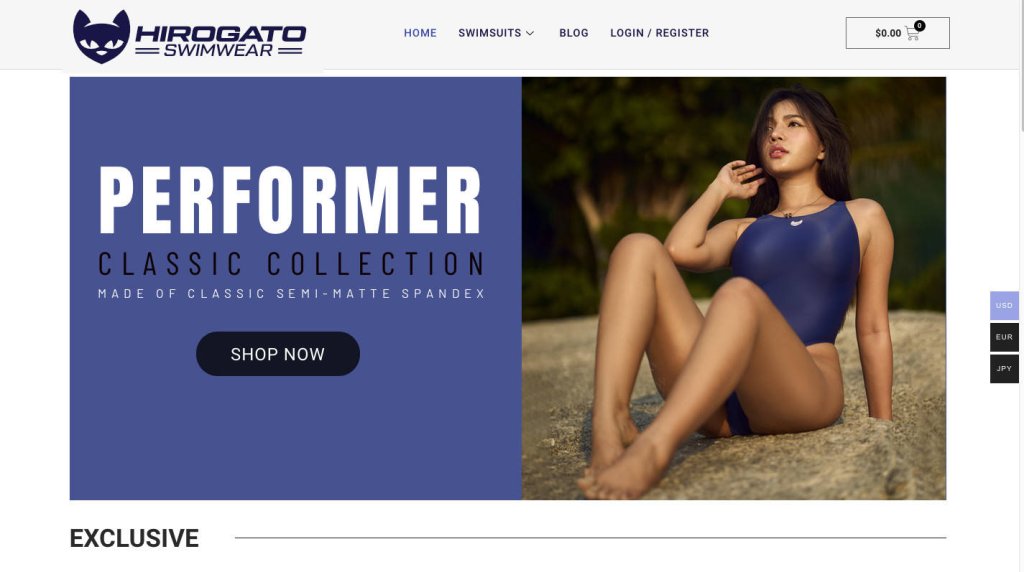Open the Login / Register page

coord(659,33)
